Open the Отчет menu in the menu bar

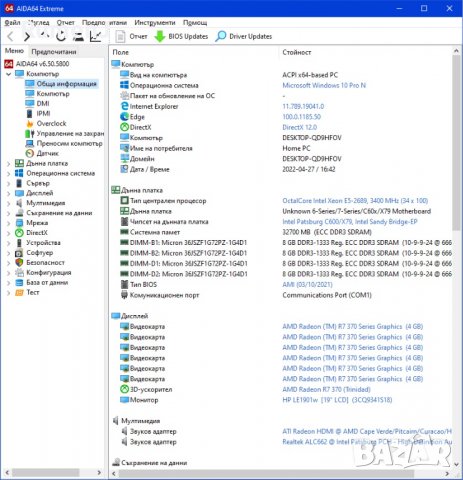pos(65,22)
